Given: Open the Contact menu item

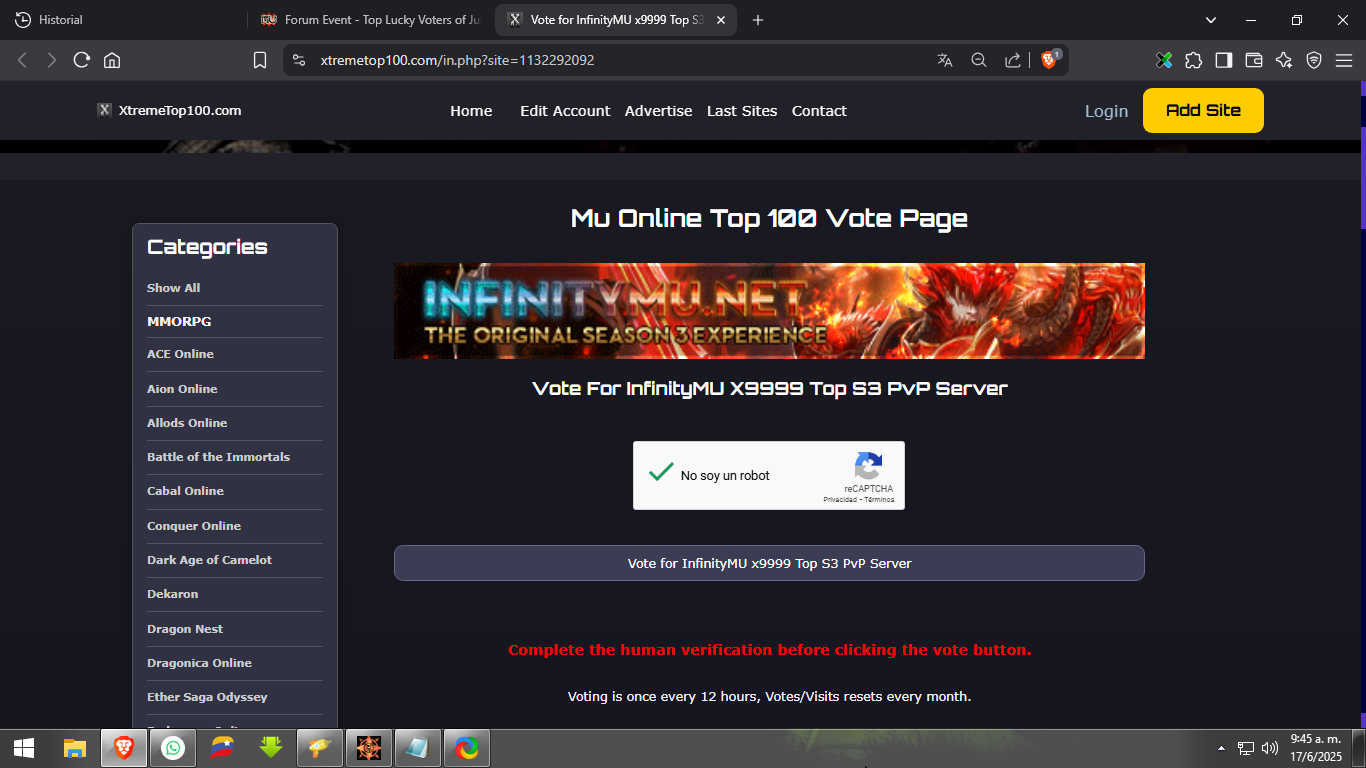Looking at the screenshot, I should [819, 111].
